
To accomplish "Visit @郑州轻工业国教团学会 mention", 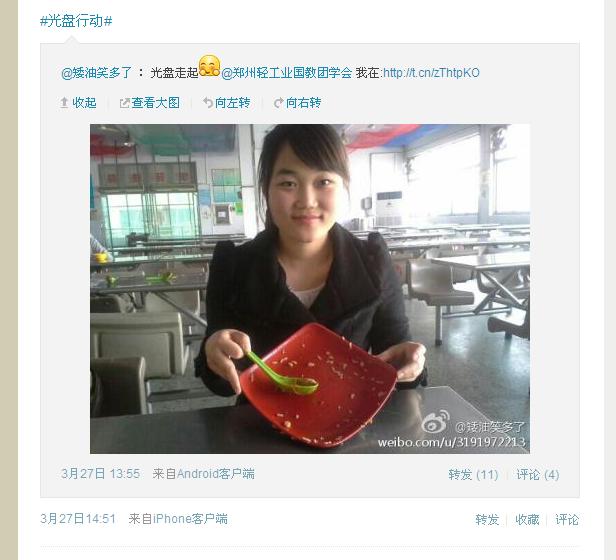I will (x=287, y=73).
